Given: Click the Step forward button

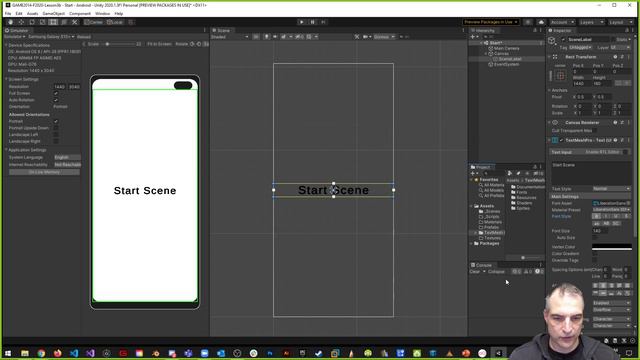Looking at the screenshot, I should pyautogui.click(x=323, y=22).
